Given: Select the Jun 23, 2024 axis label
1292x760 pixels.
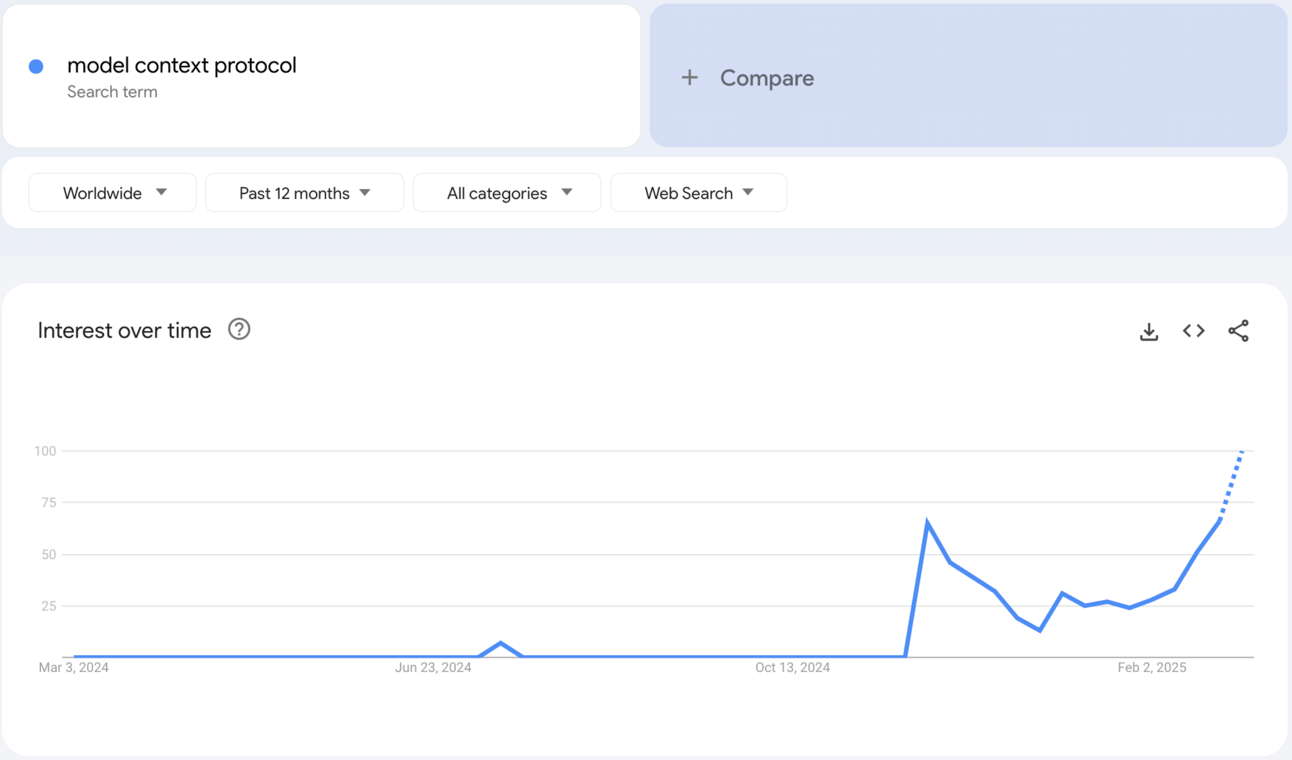Looking at the screenshot, I should point(433,668).
